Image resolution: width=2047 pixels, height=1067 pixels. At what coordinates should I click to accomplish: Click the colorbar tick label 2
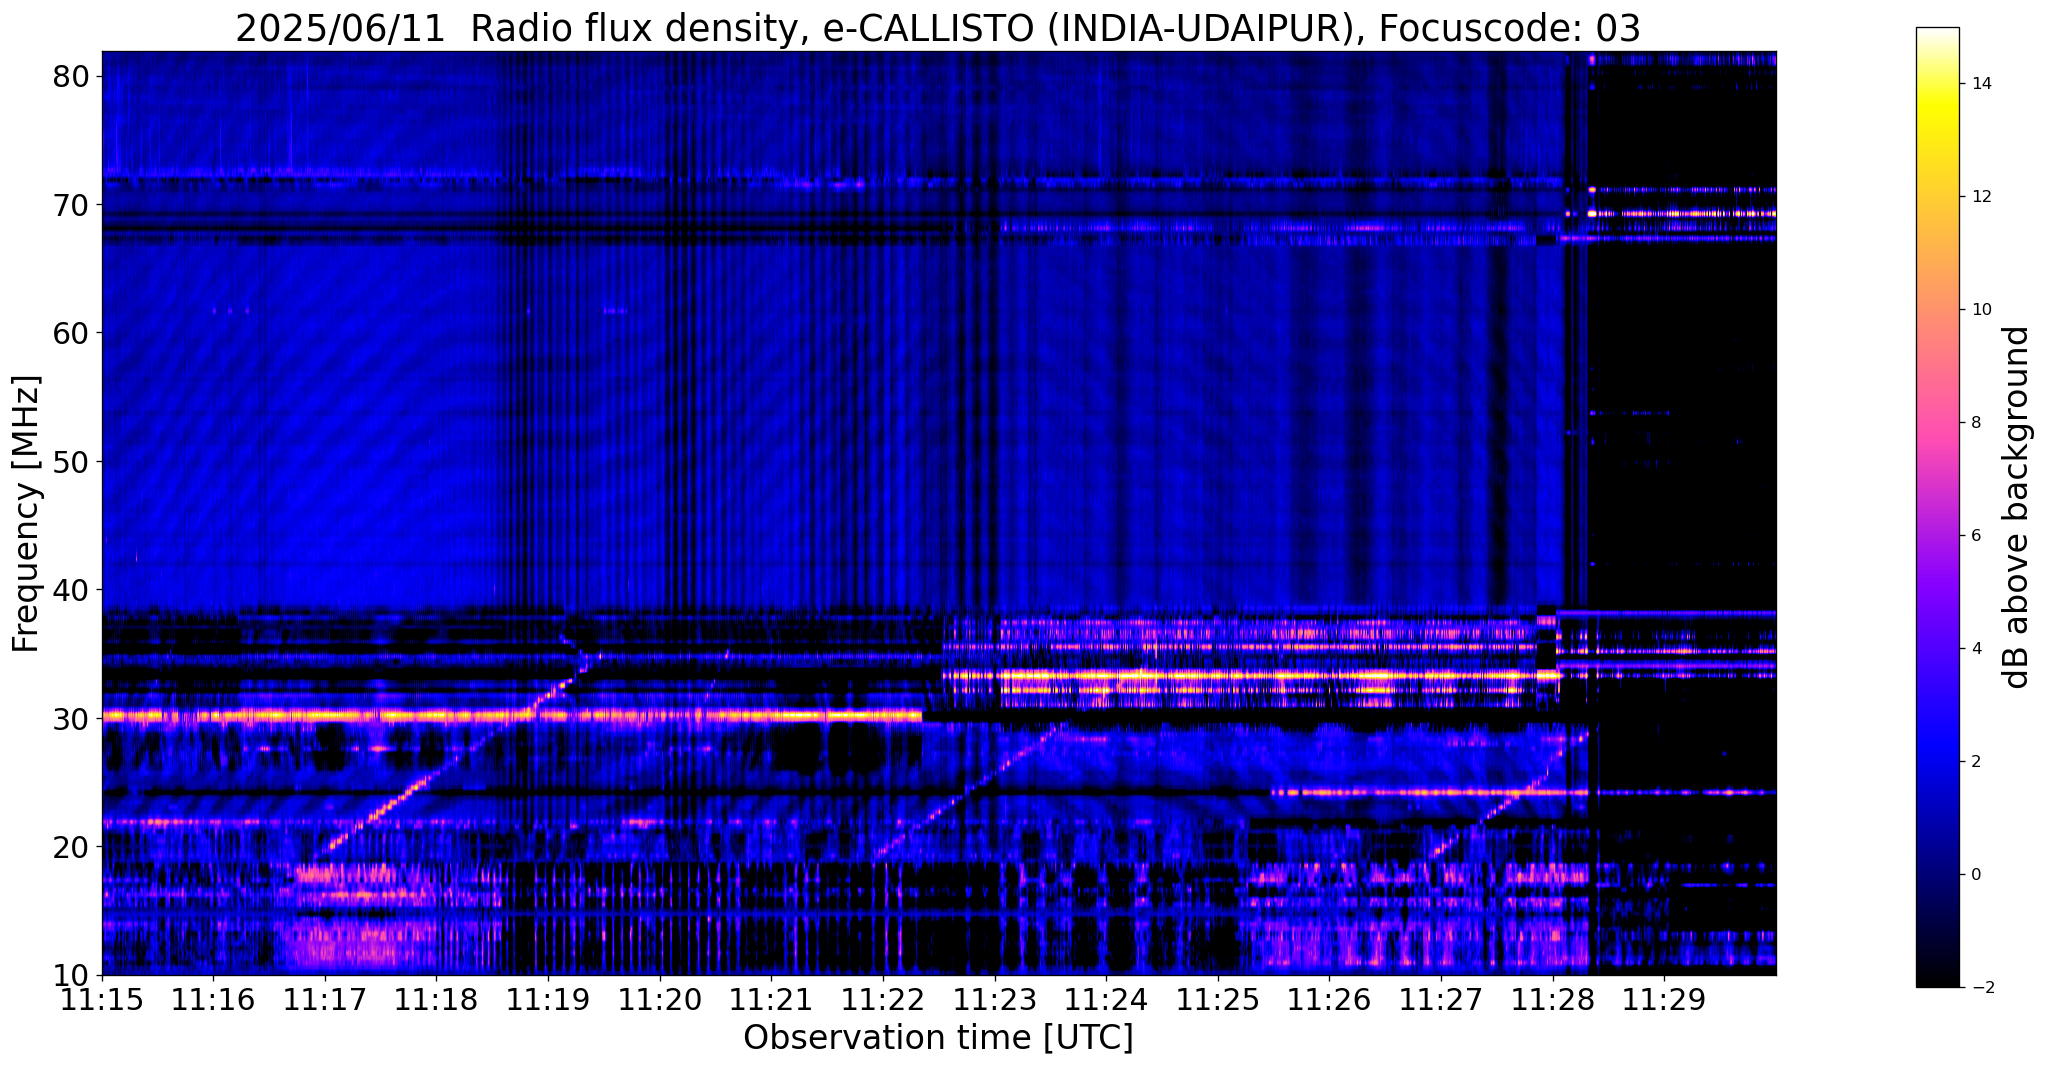pyautogui.click(x=1976, y=762)
